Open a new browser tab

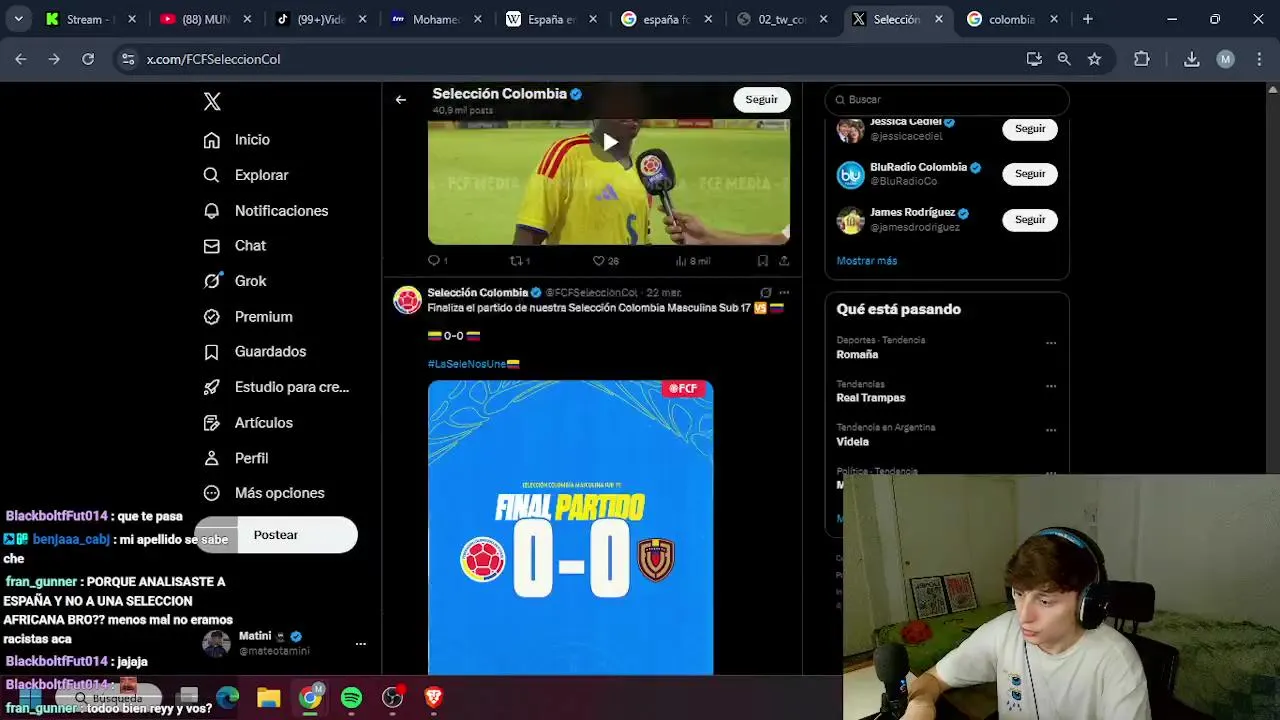coord(1087,19)
